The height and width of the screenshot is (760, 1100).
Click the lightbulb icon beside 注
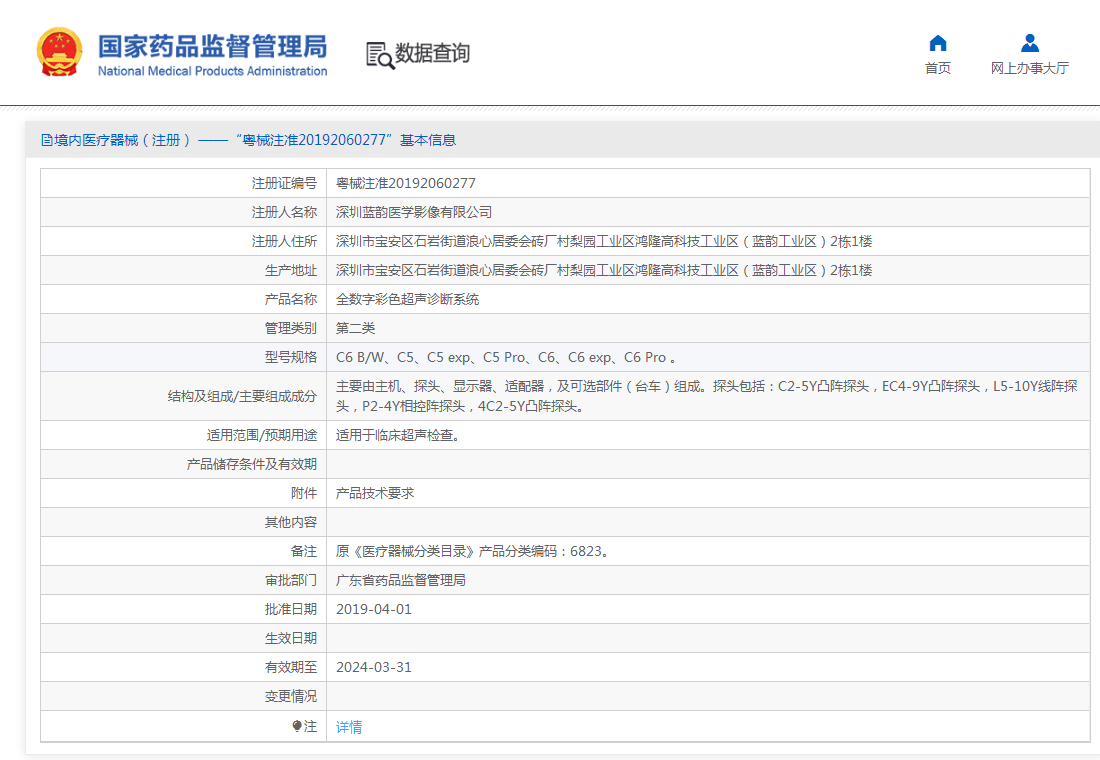[x=297, y=726]
